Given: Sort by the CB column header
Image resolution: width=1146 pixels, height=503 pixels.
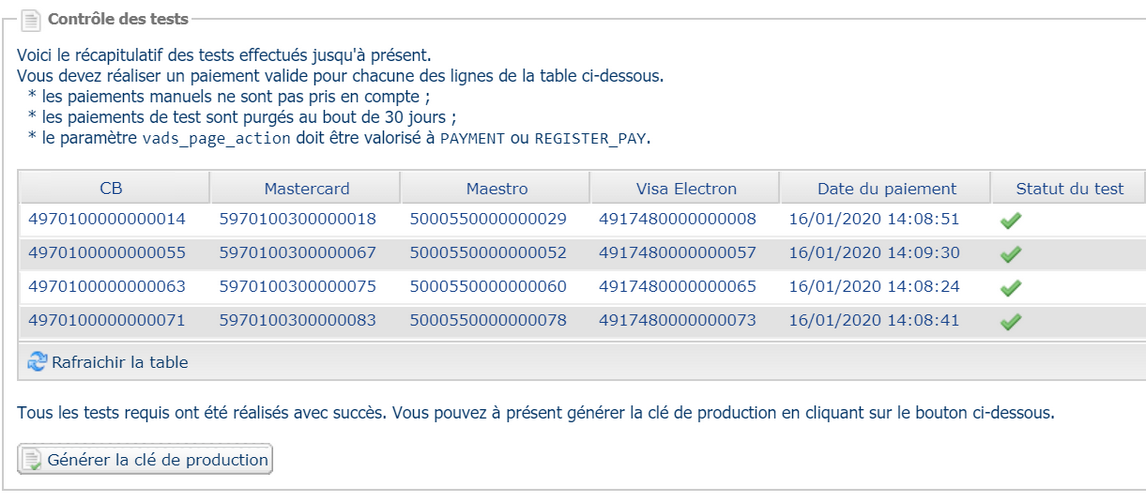Looking at the screenshot, I should (112, 188).
